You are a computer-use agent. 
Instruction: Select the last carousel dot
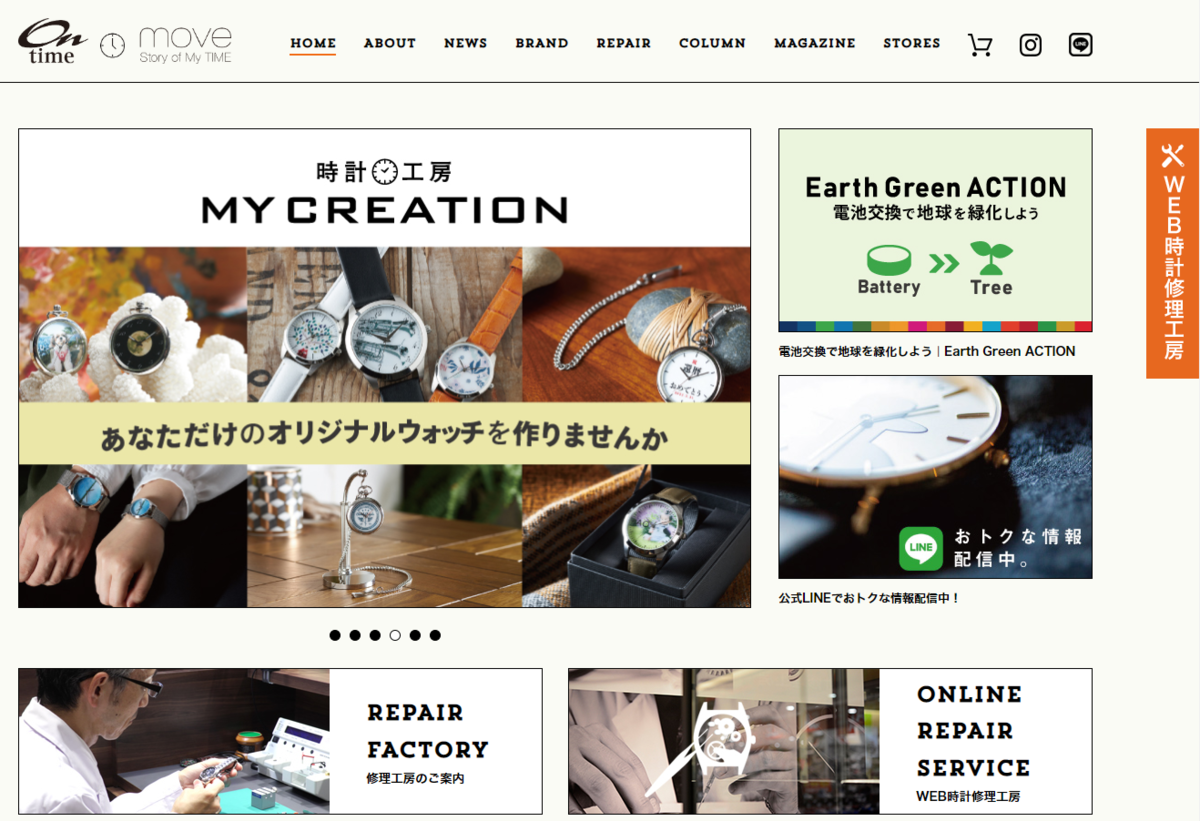(x=435, y=635)
